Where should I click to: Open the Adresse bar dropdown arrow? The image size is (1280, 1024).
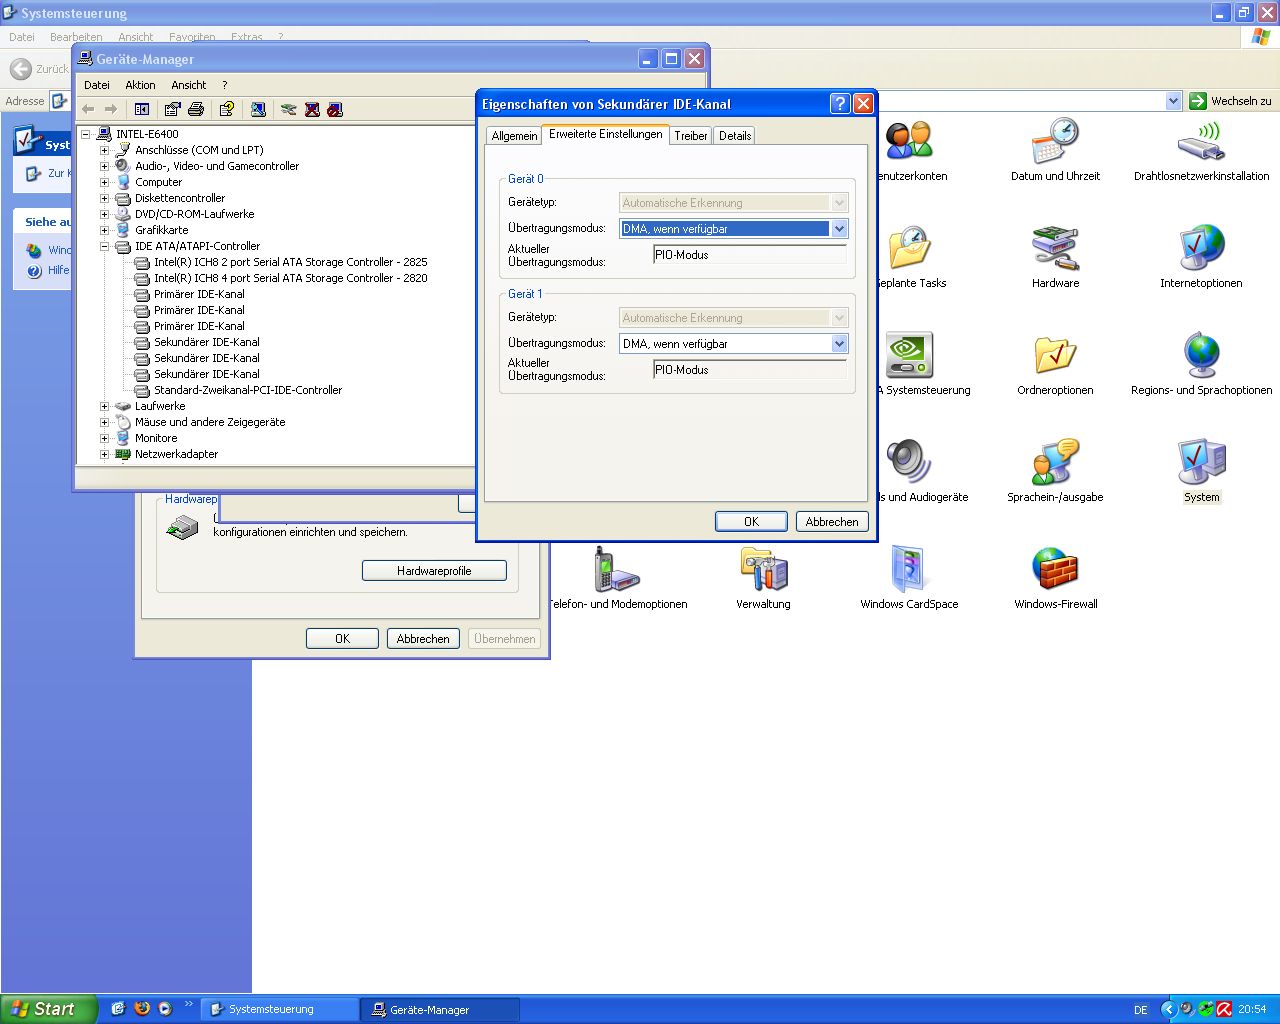(1173, 101)
